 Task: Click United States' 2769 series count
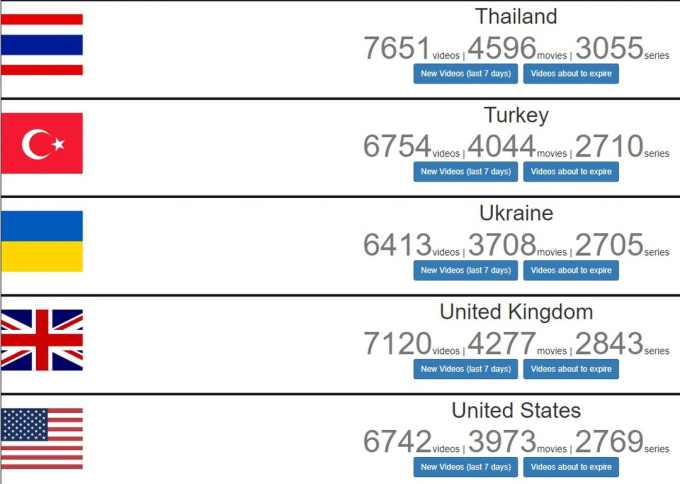point(608,441)
